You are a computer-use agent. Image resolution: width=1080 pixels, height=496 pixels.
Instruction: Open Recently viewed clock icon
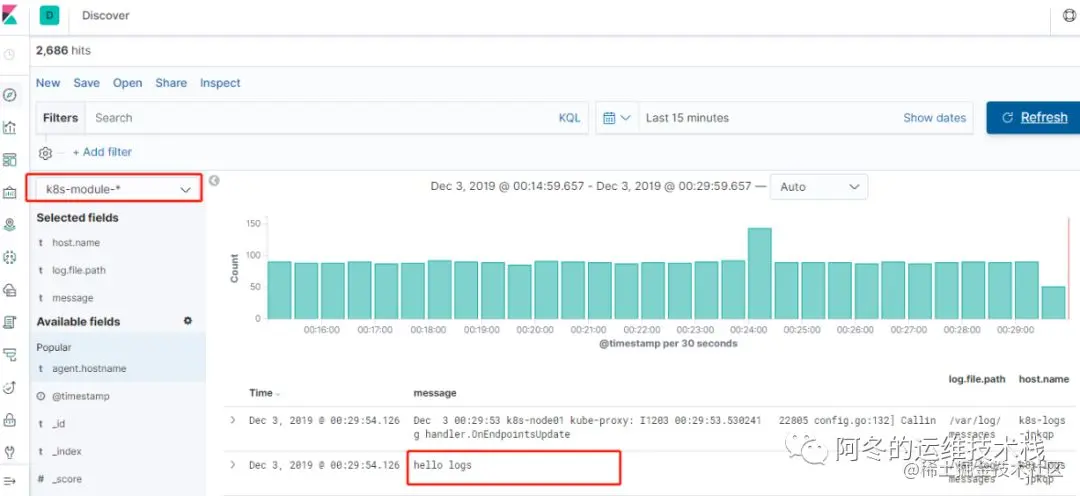[x=10, y=54]
